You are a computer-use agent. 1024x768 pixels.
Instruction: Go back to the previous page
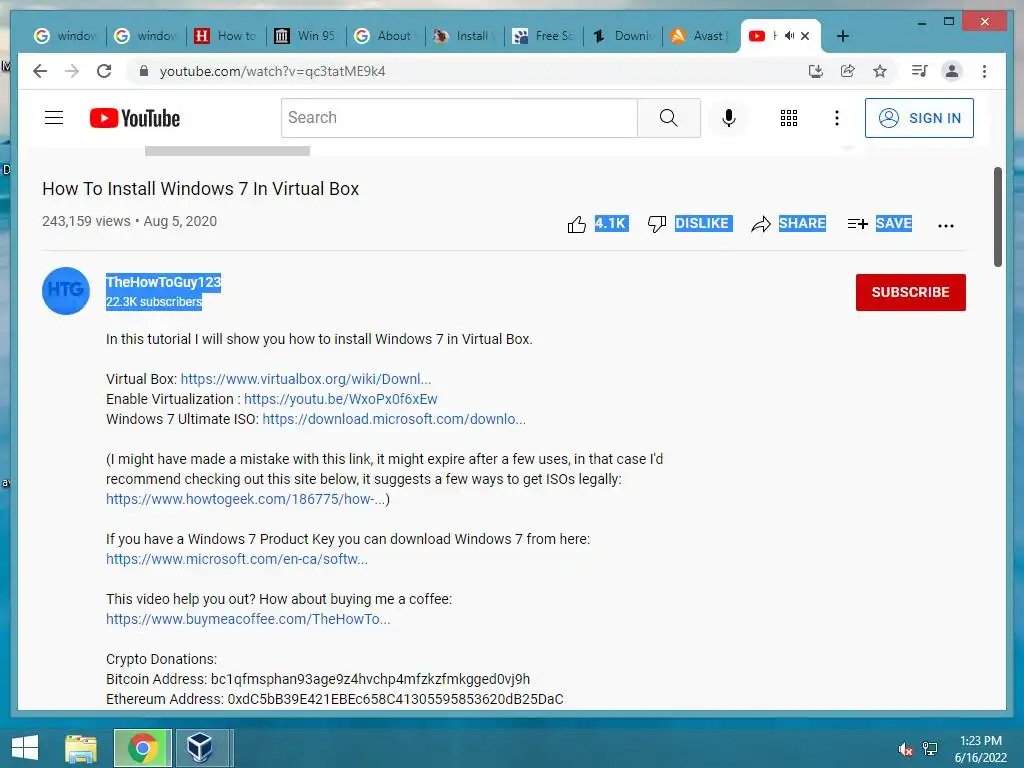tap(40, 71)
